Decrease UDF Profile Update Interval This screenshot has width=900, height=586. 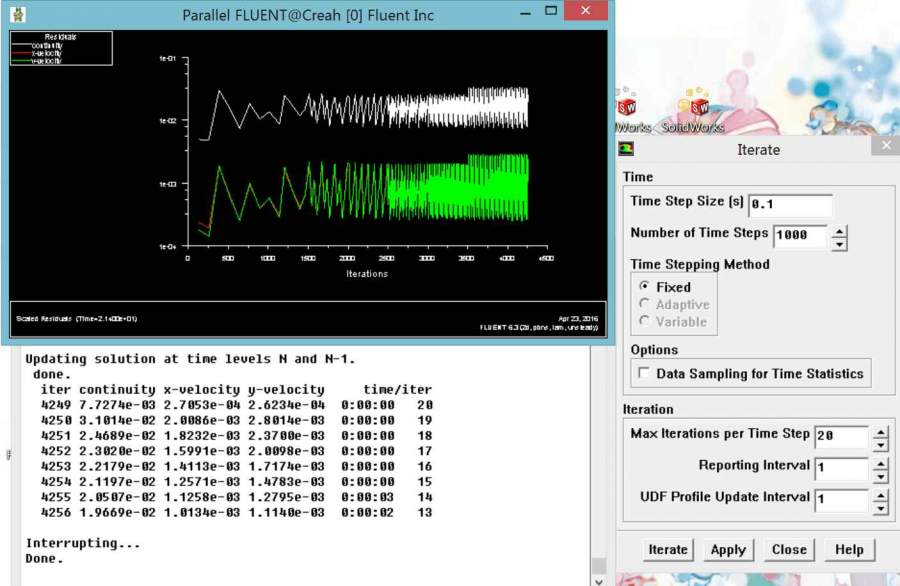(x=880, y=508)
